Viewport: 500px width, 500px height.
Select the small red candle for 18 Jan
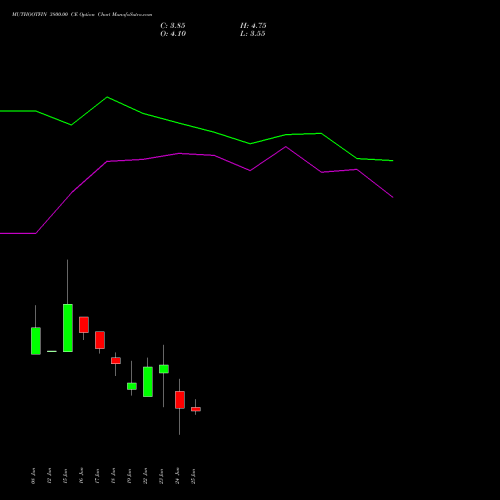point(116,361)
